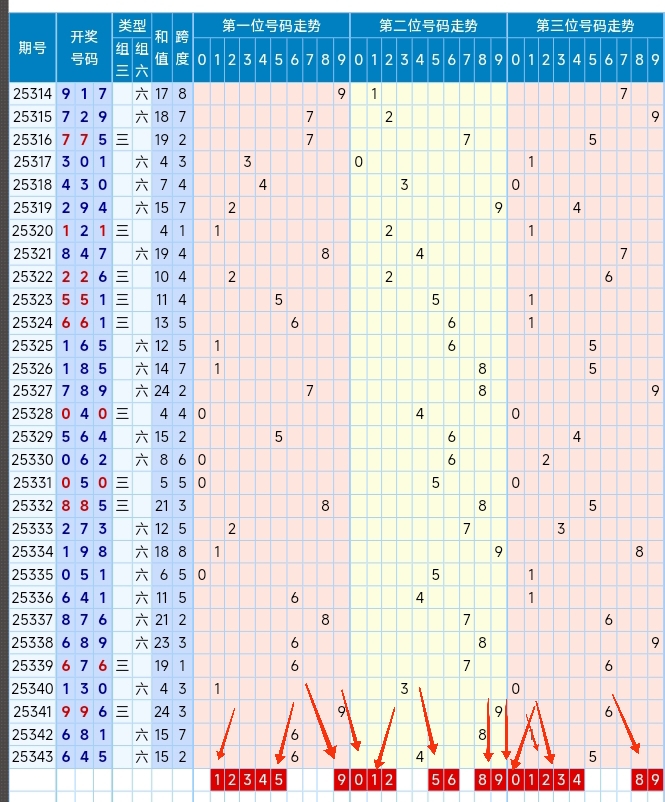Image resolution: width=665 pixels, height=802 pixels.
Task: Click the 组六 sub-header
Action: (x=142, y=60)
